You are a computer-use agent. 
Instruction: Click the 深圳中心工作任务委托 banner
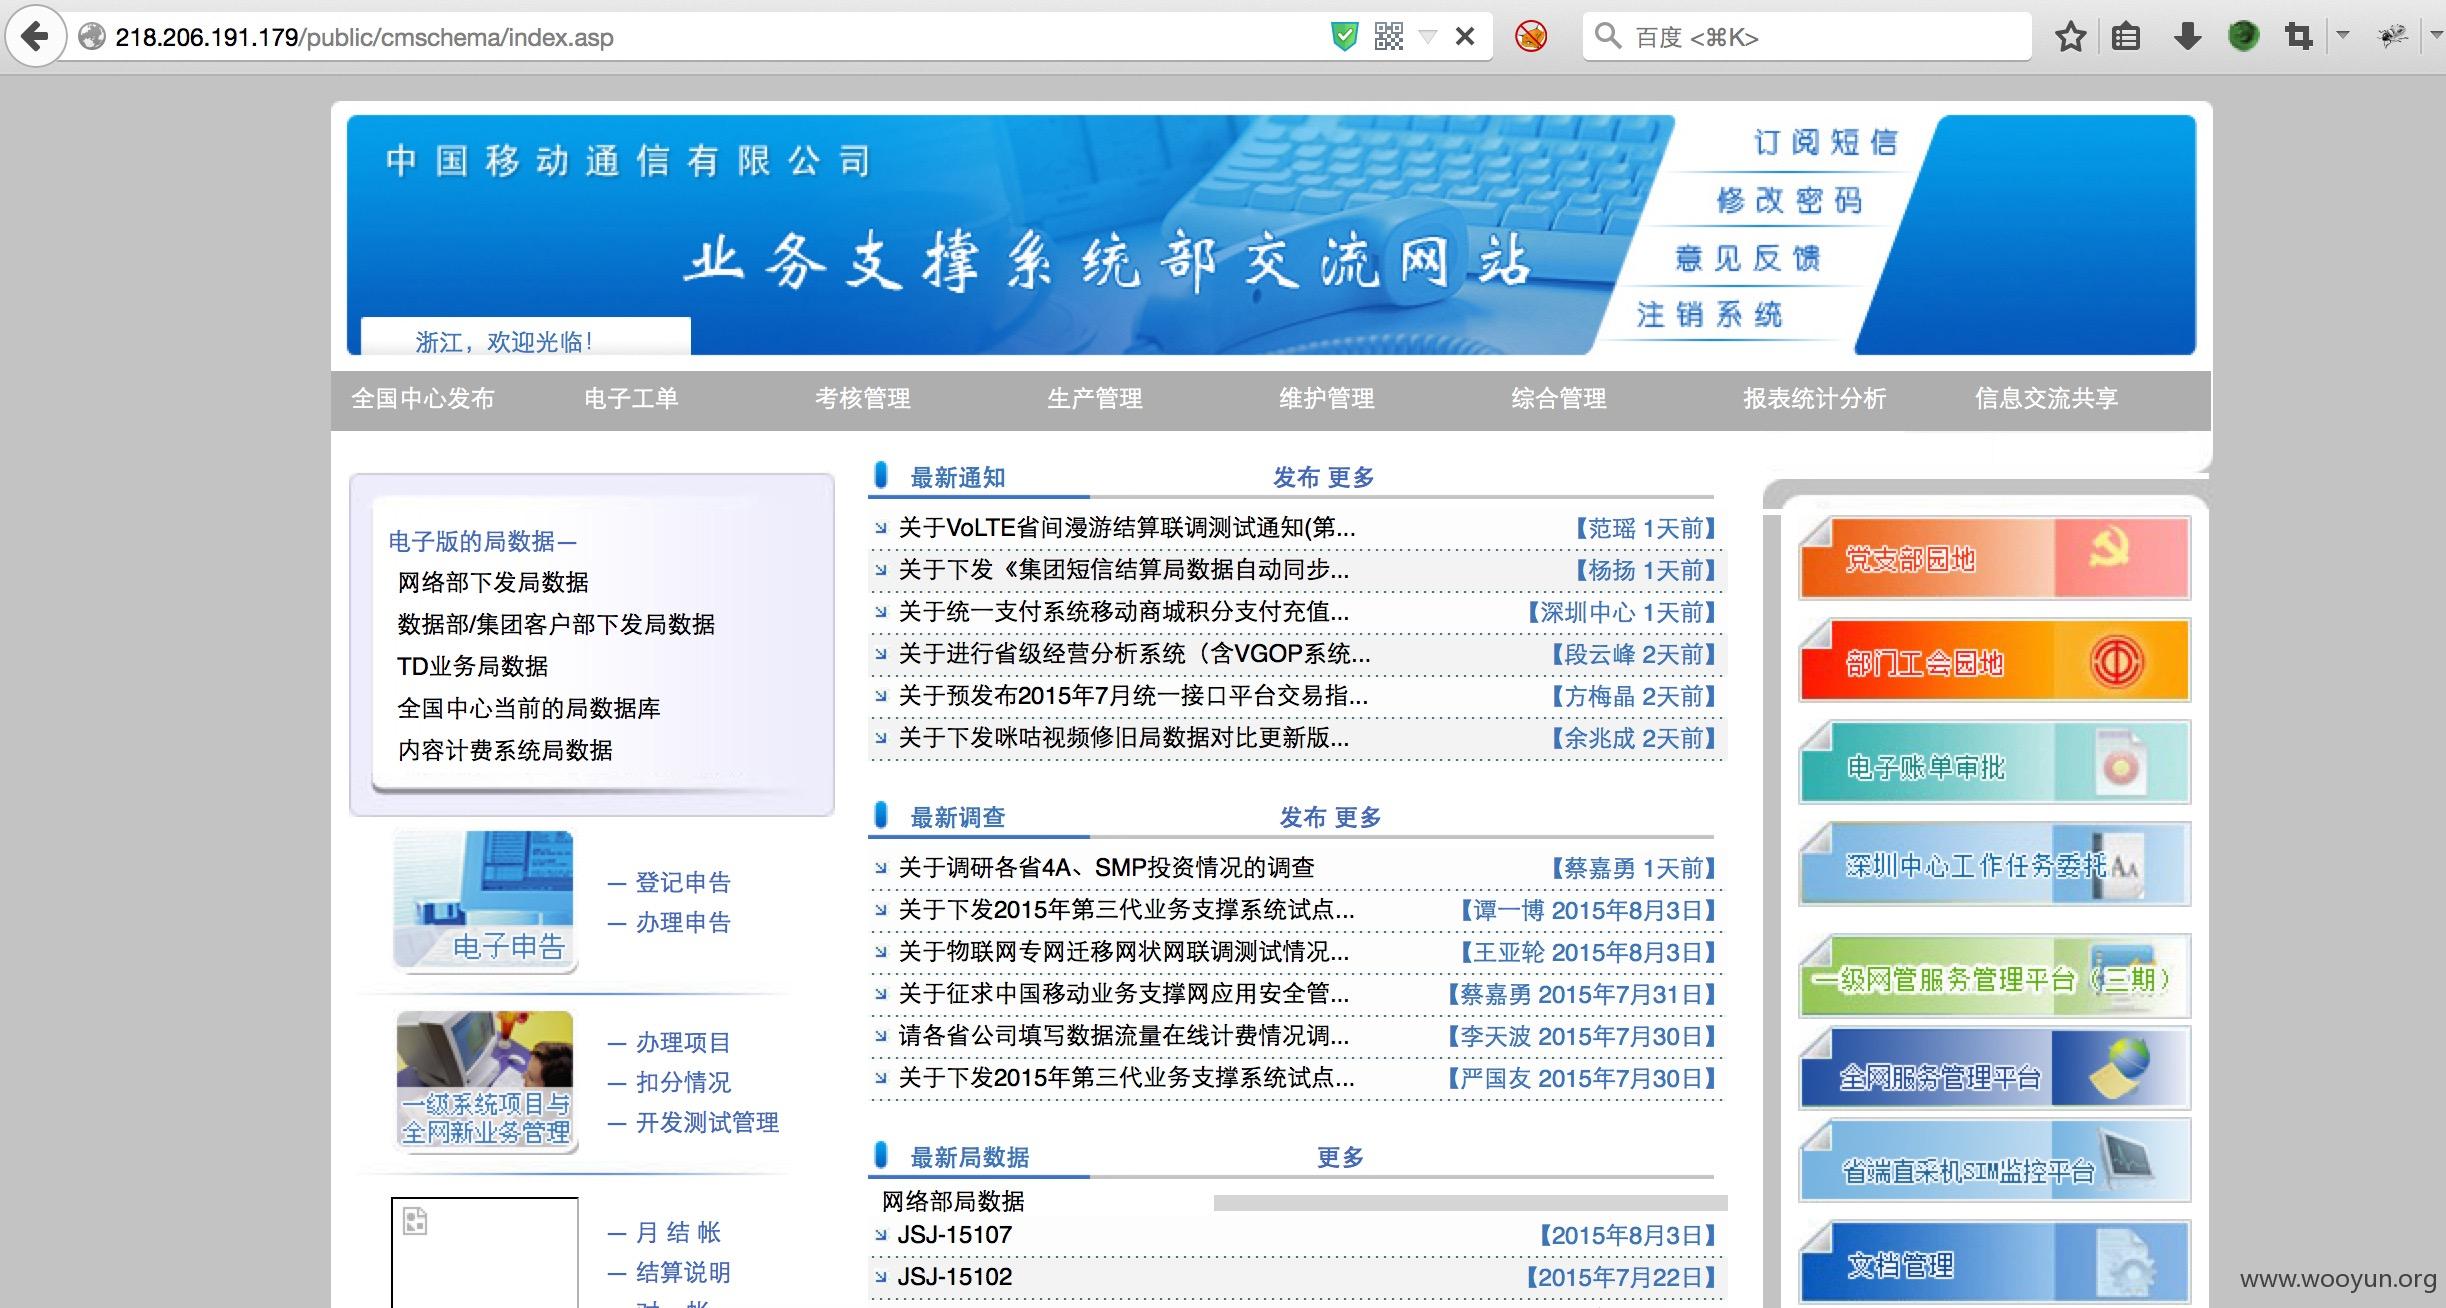click(x=1994, y=864)
